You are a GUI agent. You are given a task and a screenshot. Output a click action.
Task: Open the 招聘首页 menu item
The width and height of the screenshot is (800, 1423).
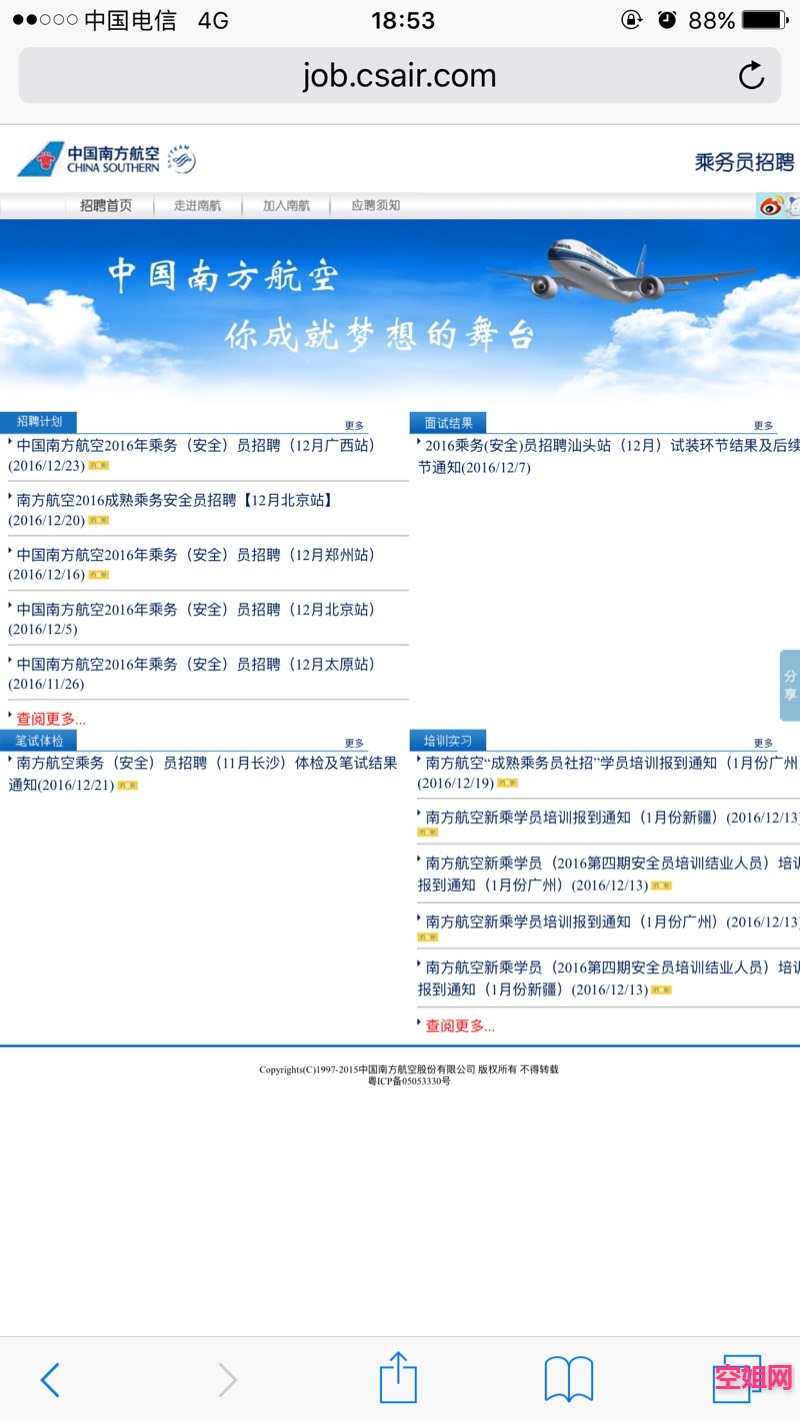point(106,205)
